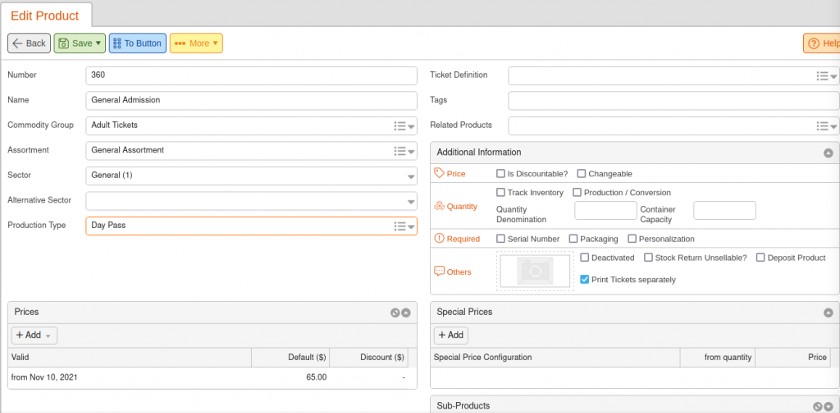
Task: Edit the Number field showing 360
Action: coord(251,76)
